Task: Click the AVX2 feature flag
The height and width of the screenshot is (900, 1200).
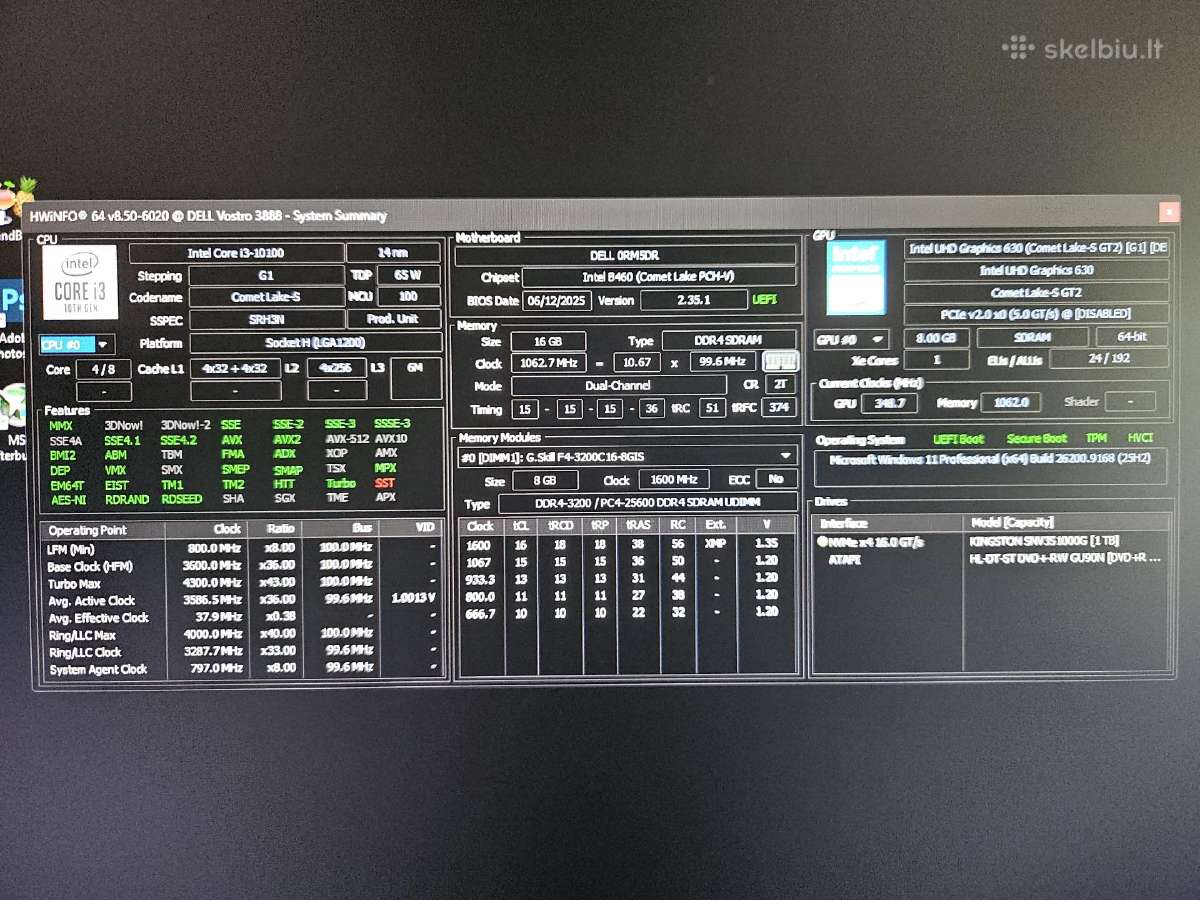Action: [x=287, y=439]
